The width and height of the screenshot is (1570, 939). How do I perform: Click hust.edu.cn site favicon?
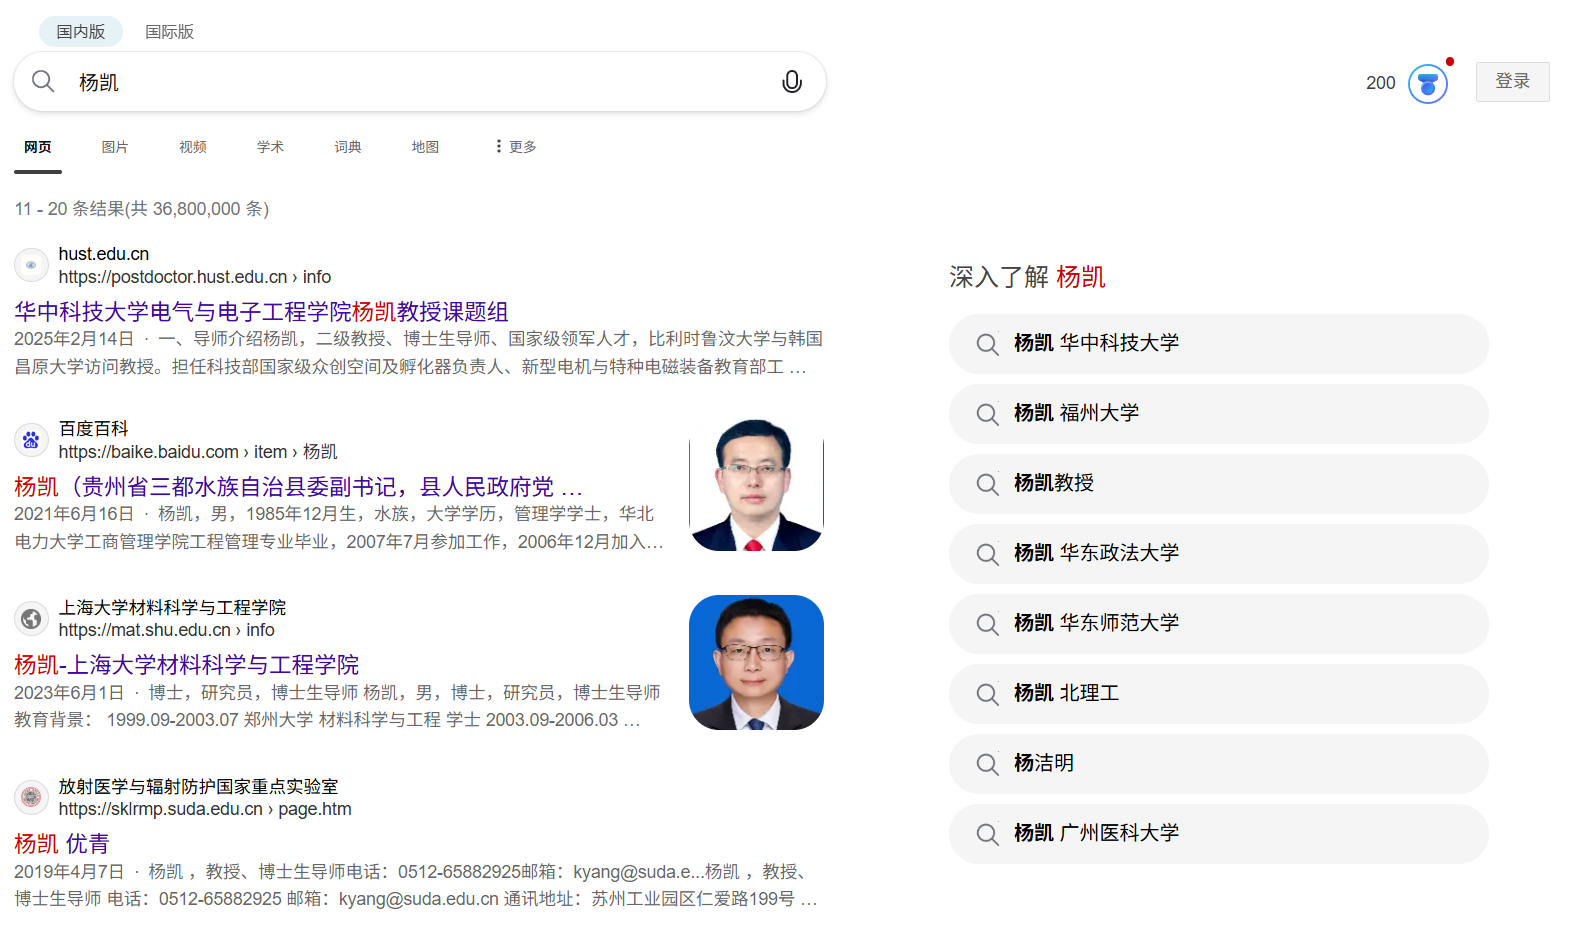(x=31, y=265)
